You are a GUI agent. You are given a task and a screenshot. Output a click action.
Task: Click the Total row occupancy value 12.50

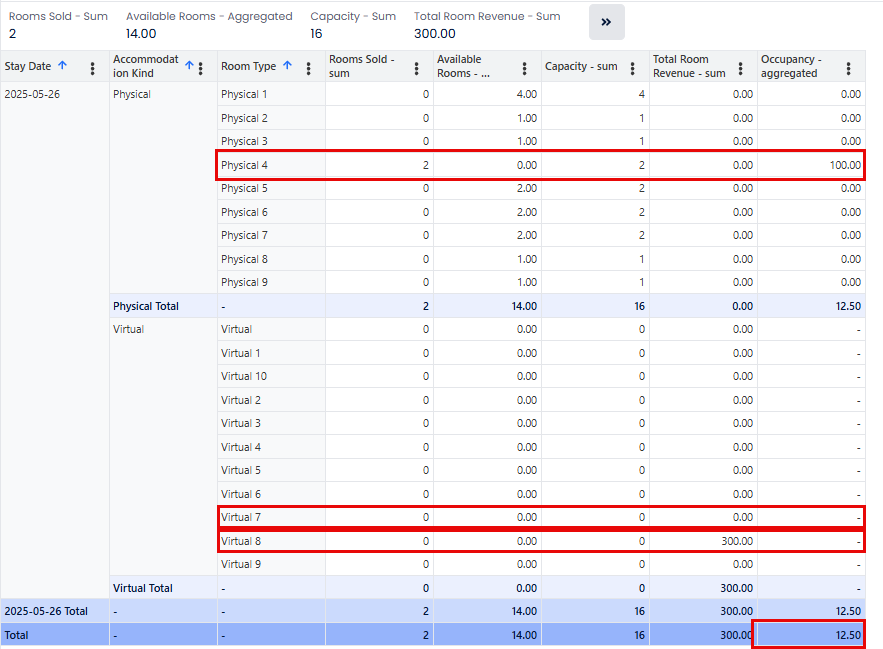(846, 635)
